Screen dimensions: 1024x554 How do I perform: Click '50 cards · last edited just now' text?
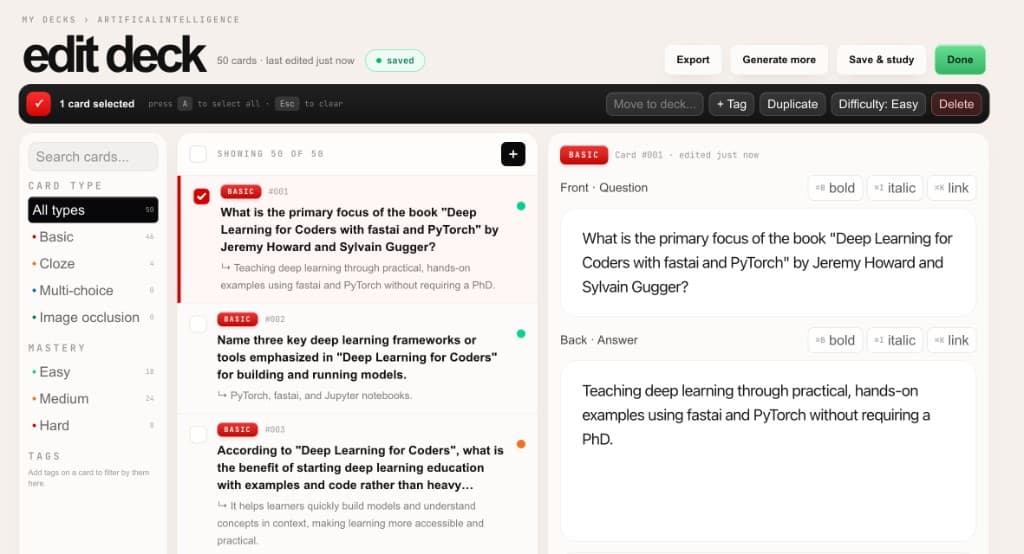pos(285,60)
